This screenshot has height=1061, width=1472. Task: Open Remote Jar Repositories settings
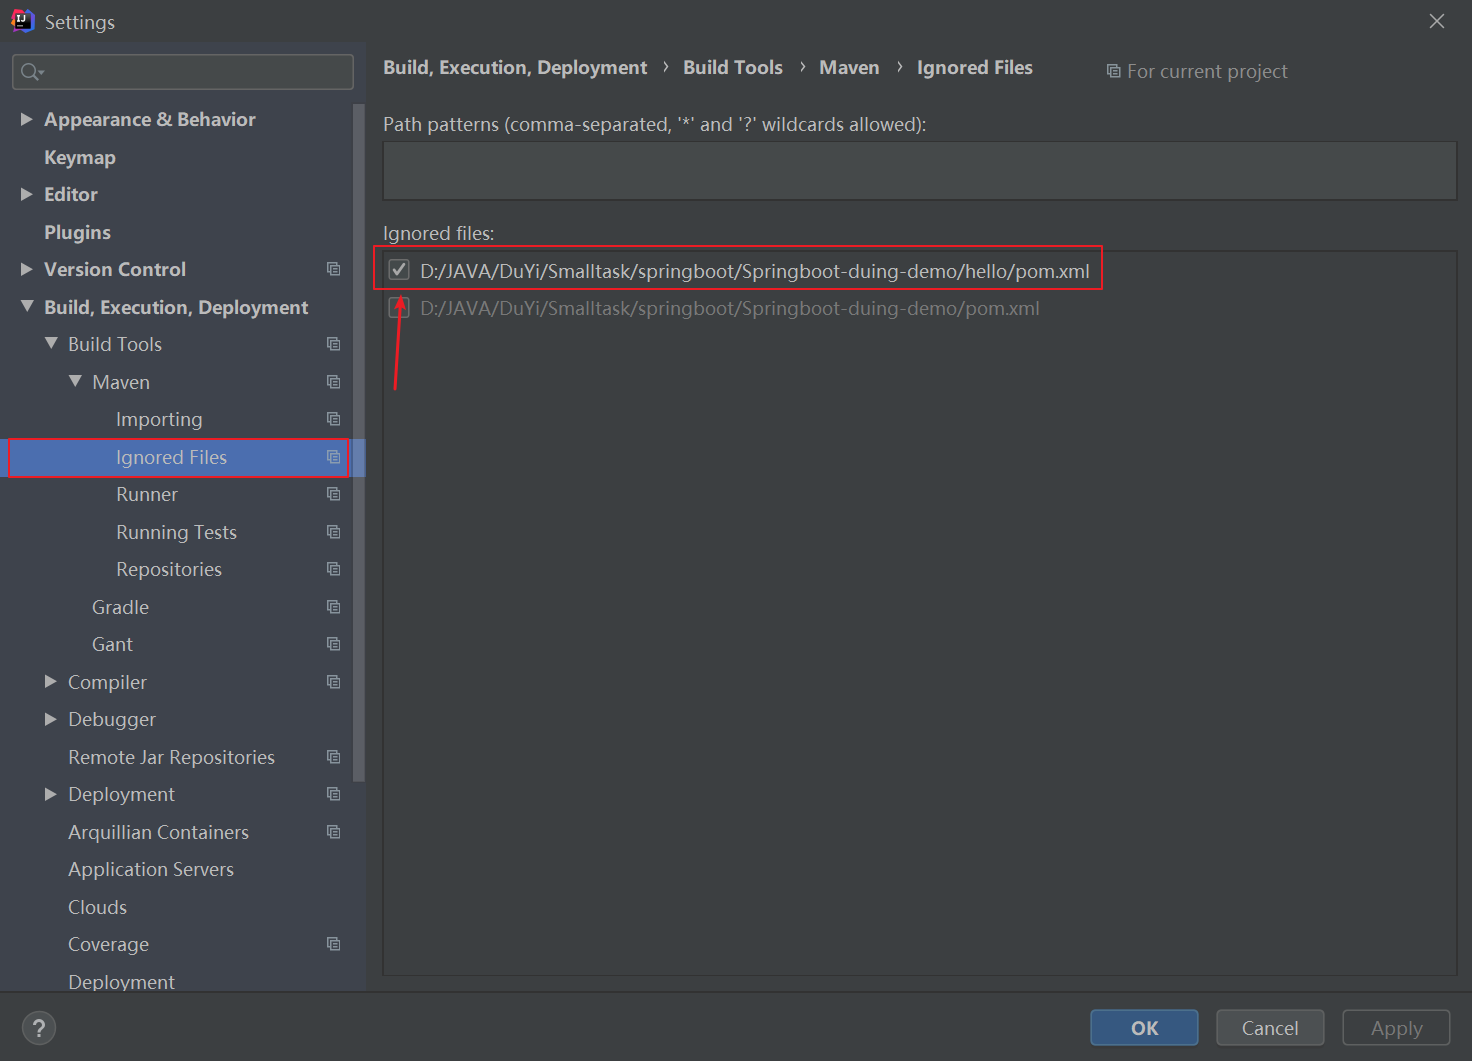(171, 757)
